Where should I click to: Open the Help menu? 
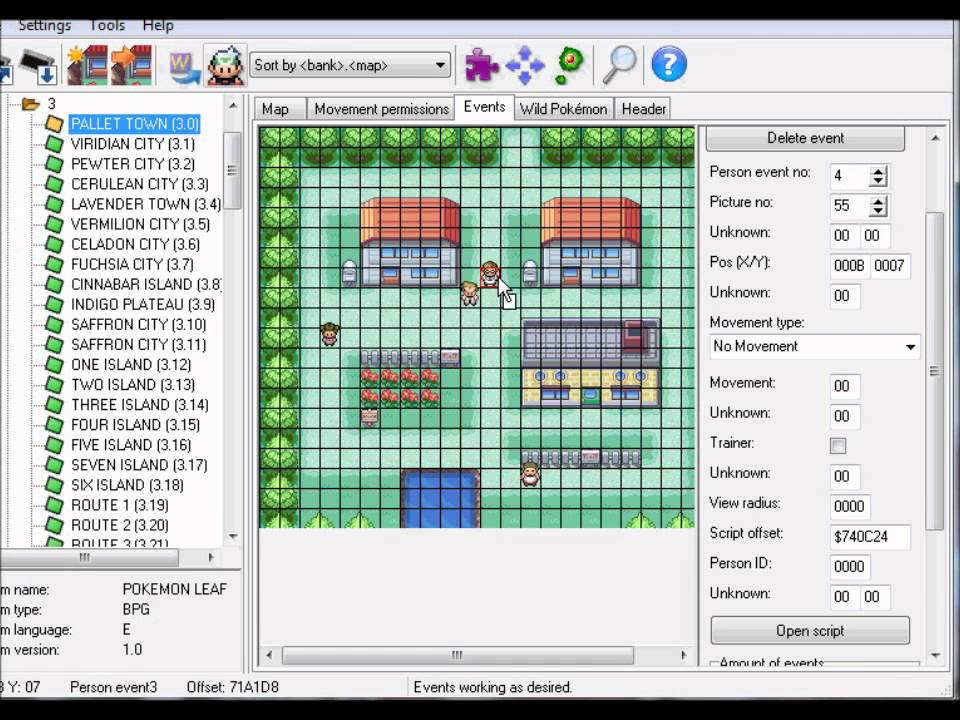click(158, 25)
